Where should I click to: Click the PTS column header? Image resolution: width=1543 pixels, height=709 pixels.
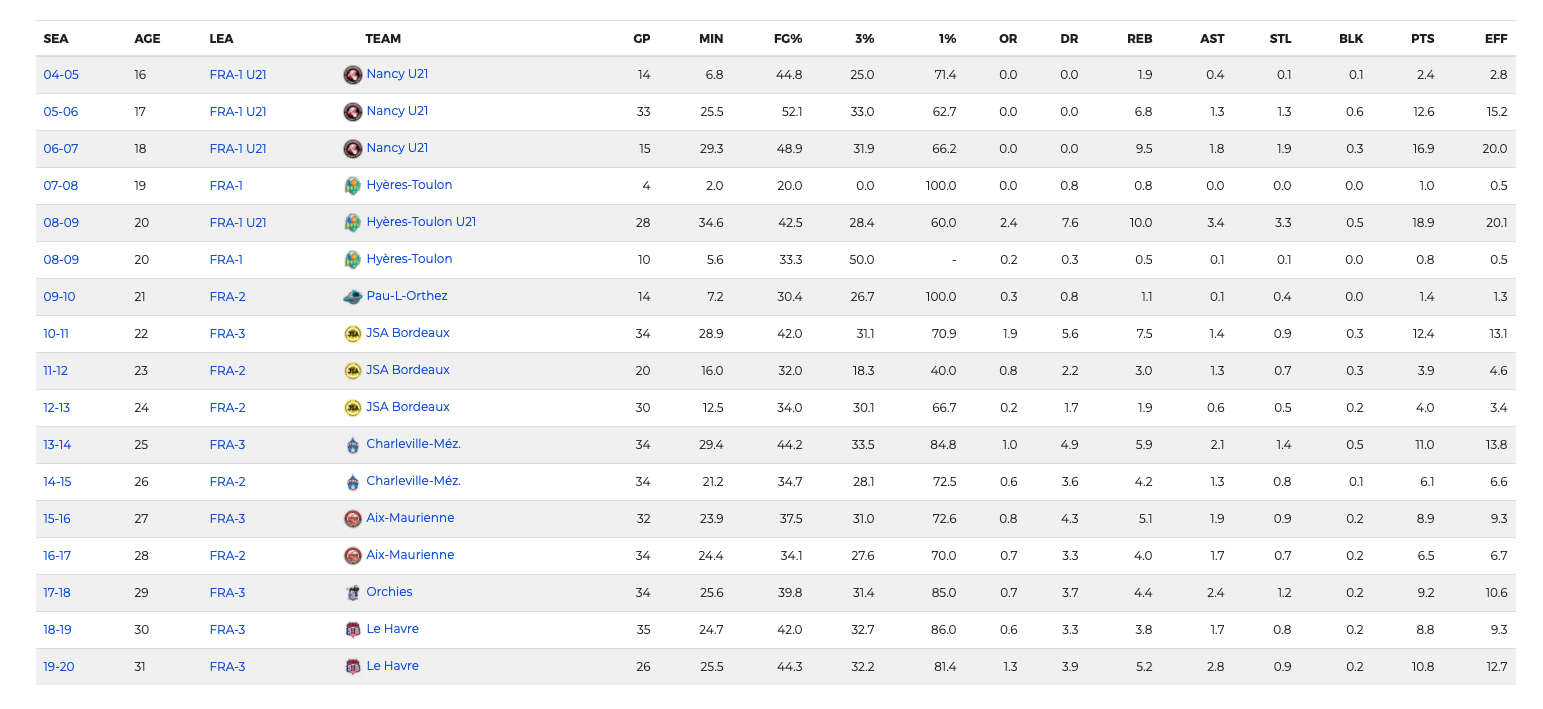(x=1422, y=39)
